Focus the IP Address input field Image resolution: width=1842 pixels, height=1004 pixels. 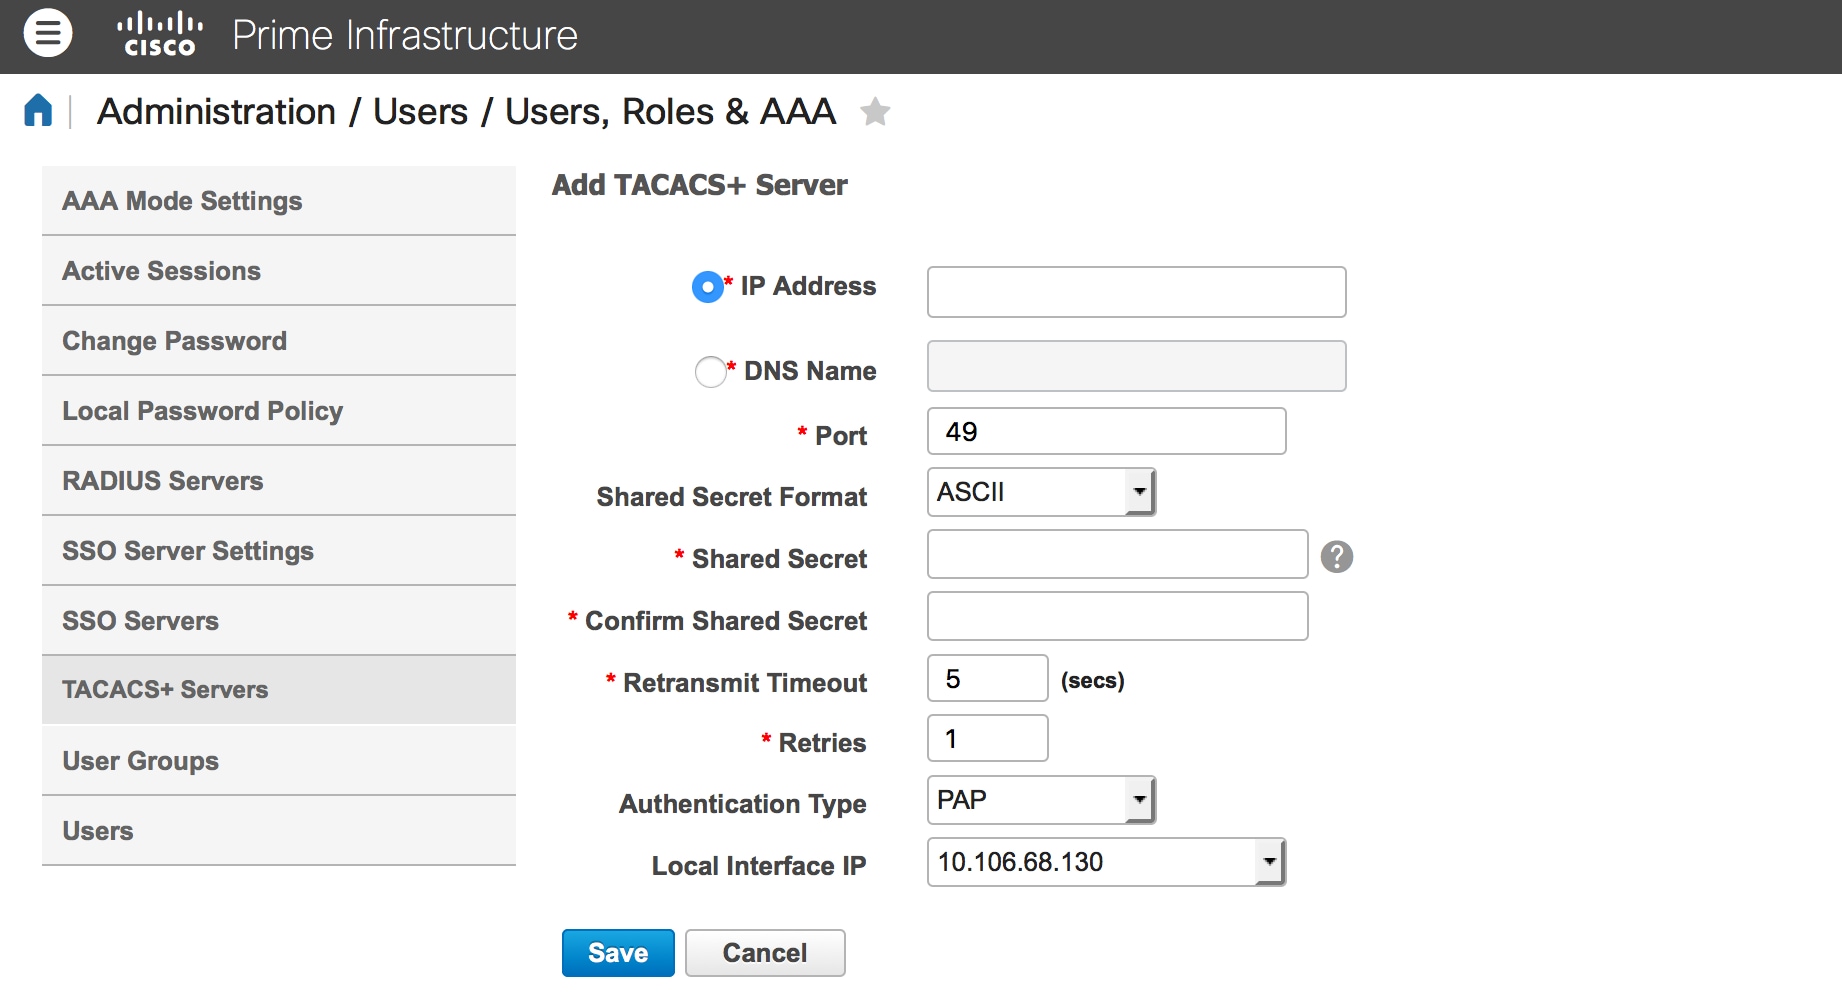[x=1136, y=292]
